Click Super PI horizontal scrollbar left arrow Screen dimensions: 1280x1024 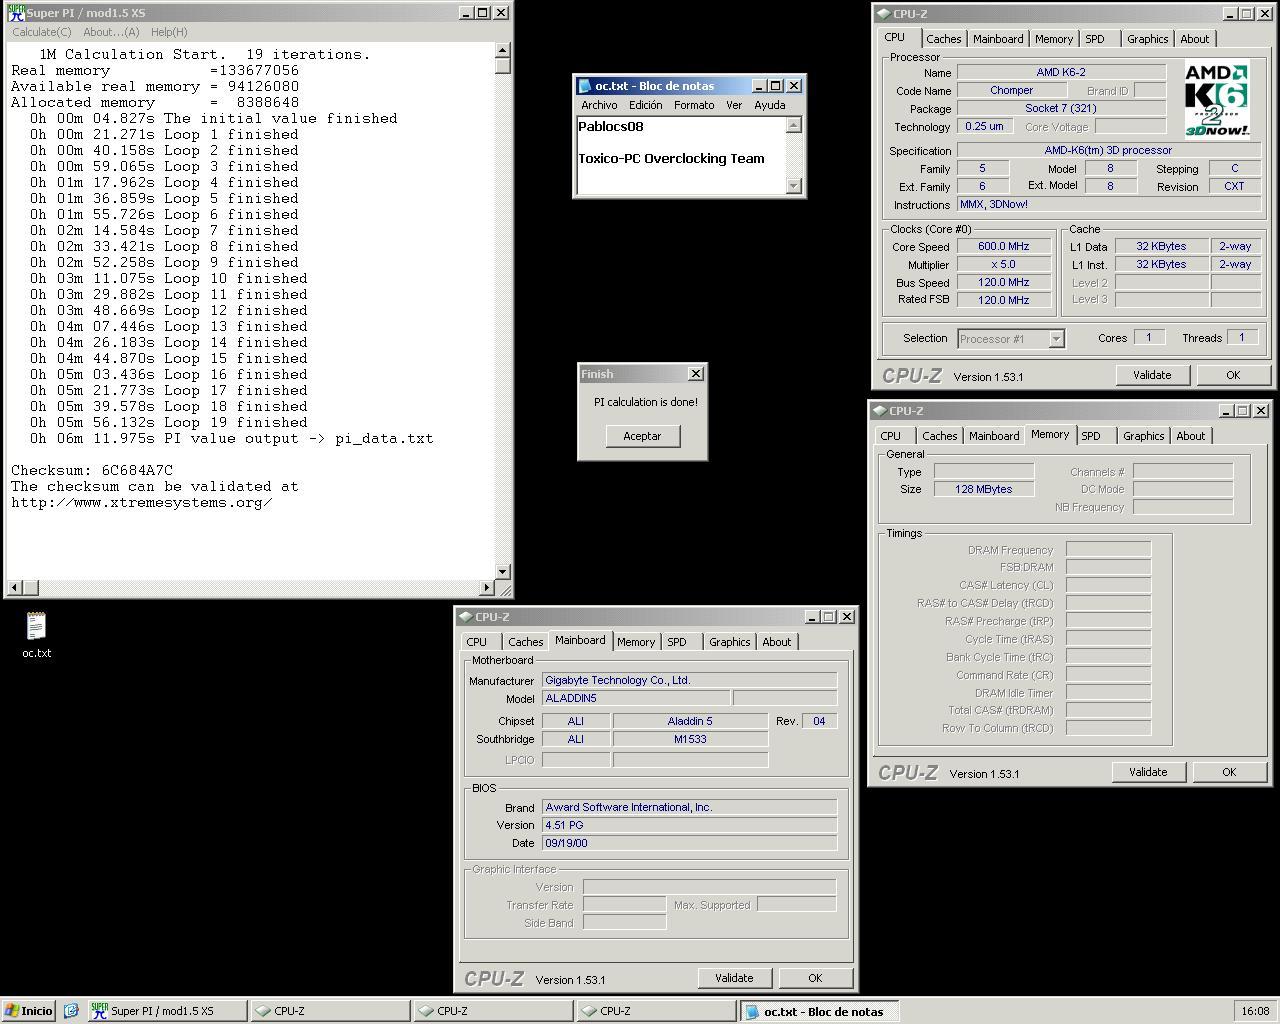coord(14,588)
